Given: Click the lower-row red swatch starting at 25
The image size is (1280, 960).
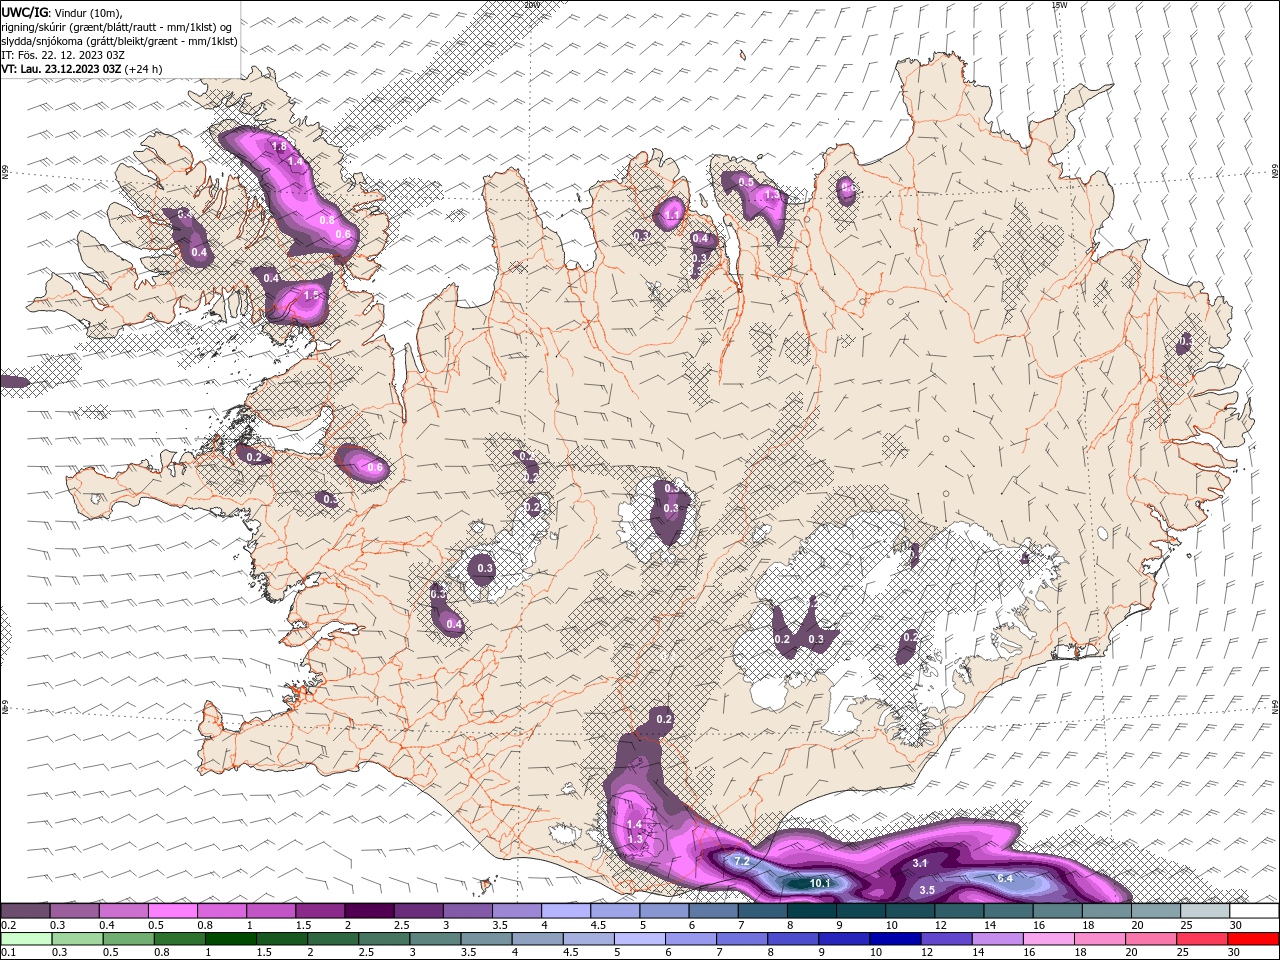Looking at the screenshot, I should (1203, 939).
